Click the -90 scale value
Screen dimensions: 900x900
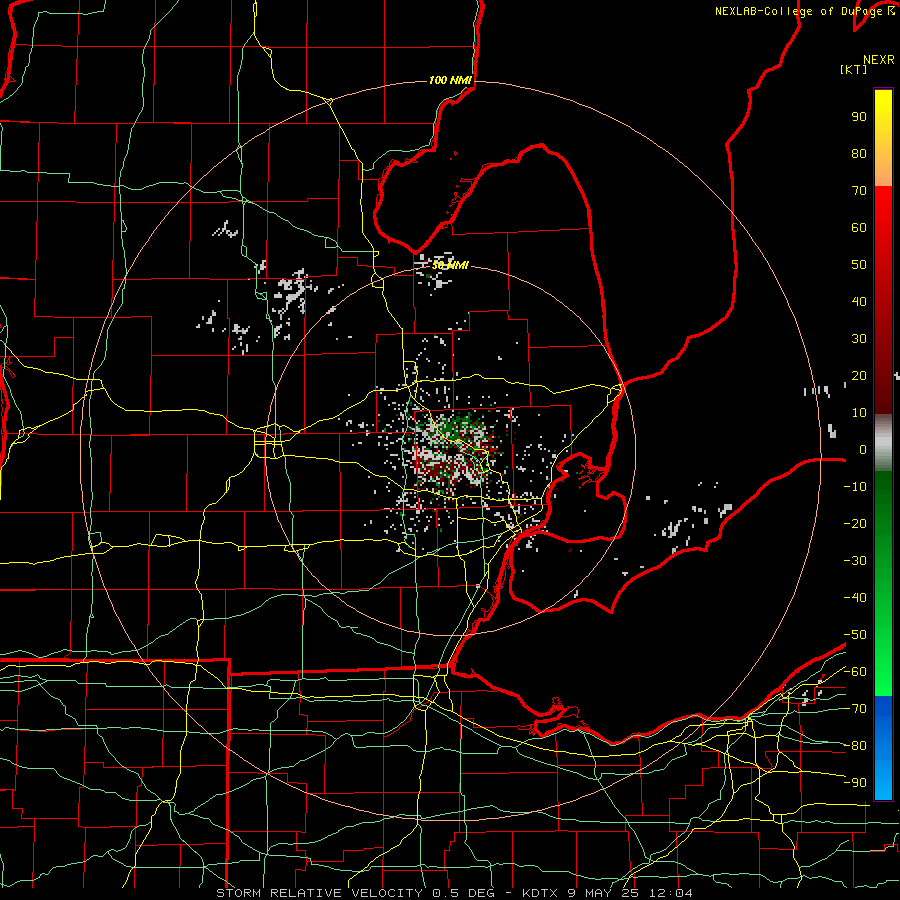tap(855, 783)
